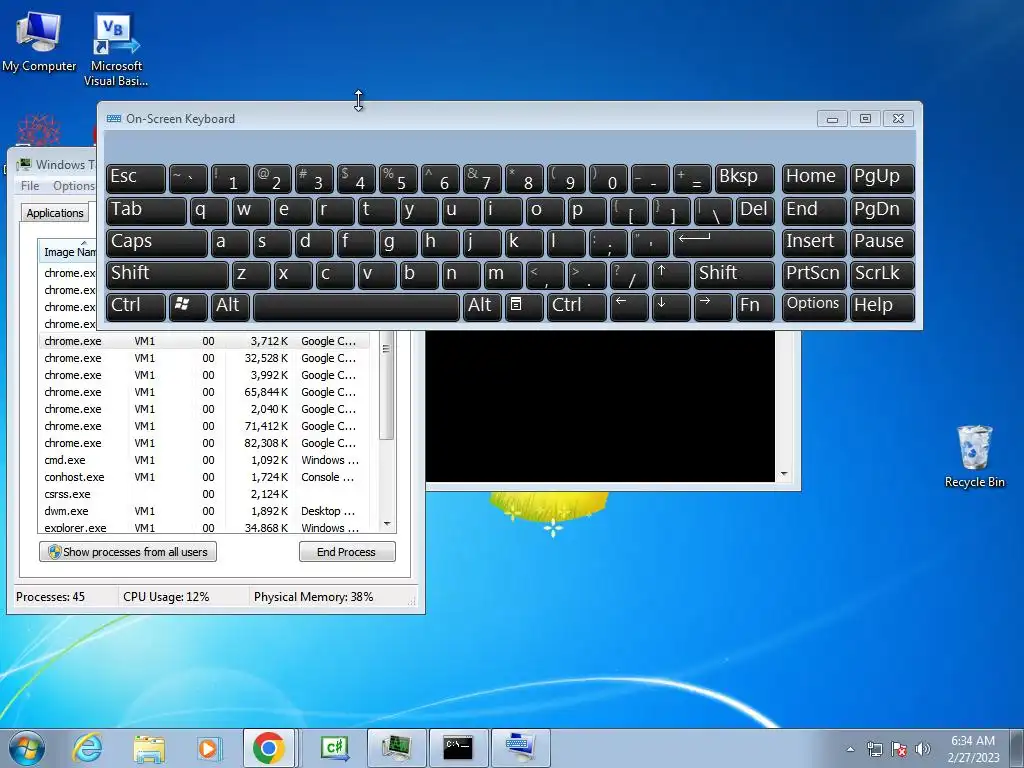
Task: Launch Internet Explorer from the taskbar
Action: (88, 748)
